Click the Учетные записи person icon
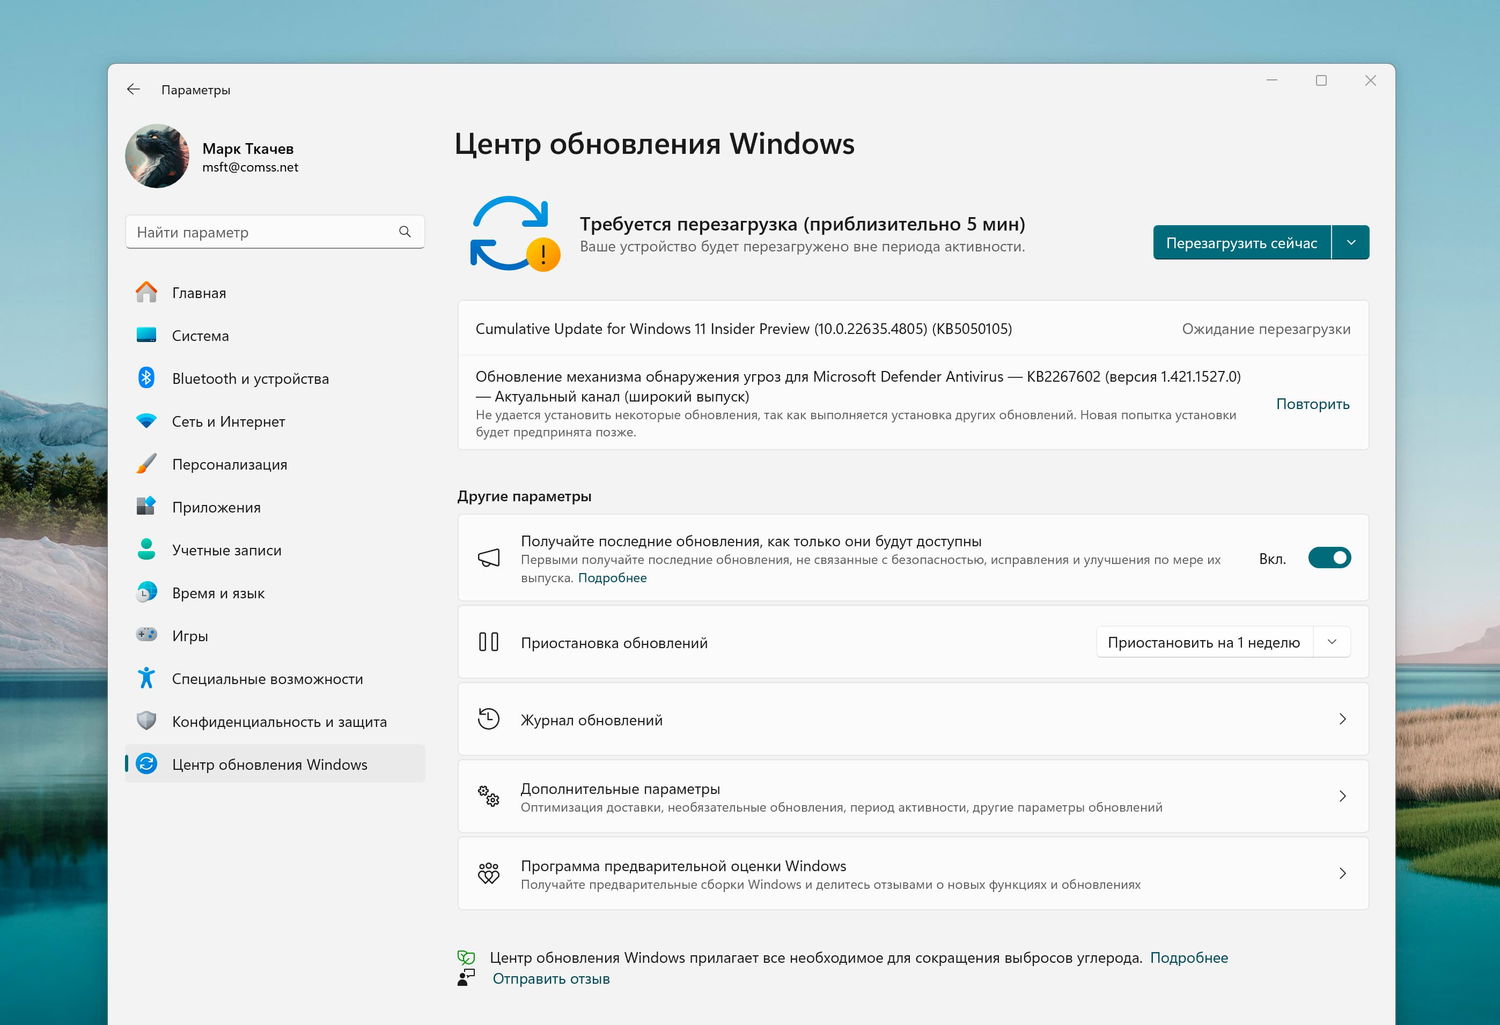 pyautogui.click(x=146, y=549)
